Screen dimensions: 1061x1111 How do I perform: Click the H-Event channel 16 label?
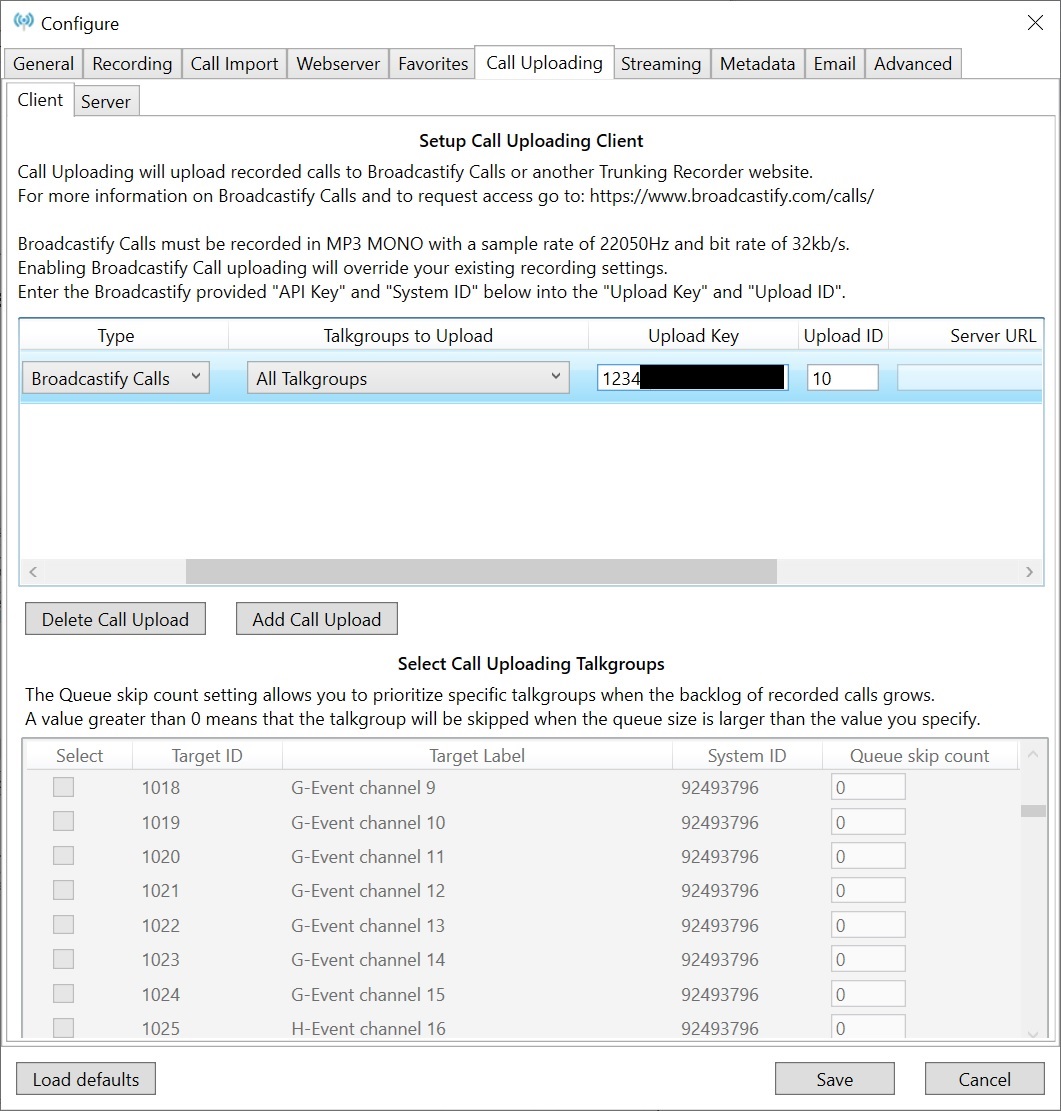[x=369, y=1028]
